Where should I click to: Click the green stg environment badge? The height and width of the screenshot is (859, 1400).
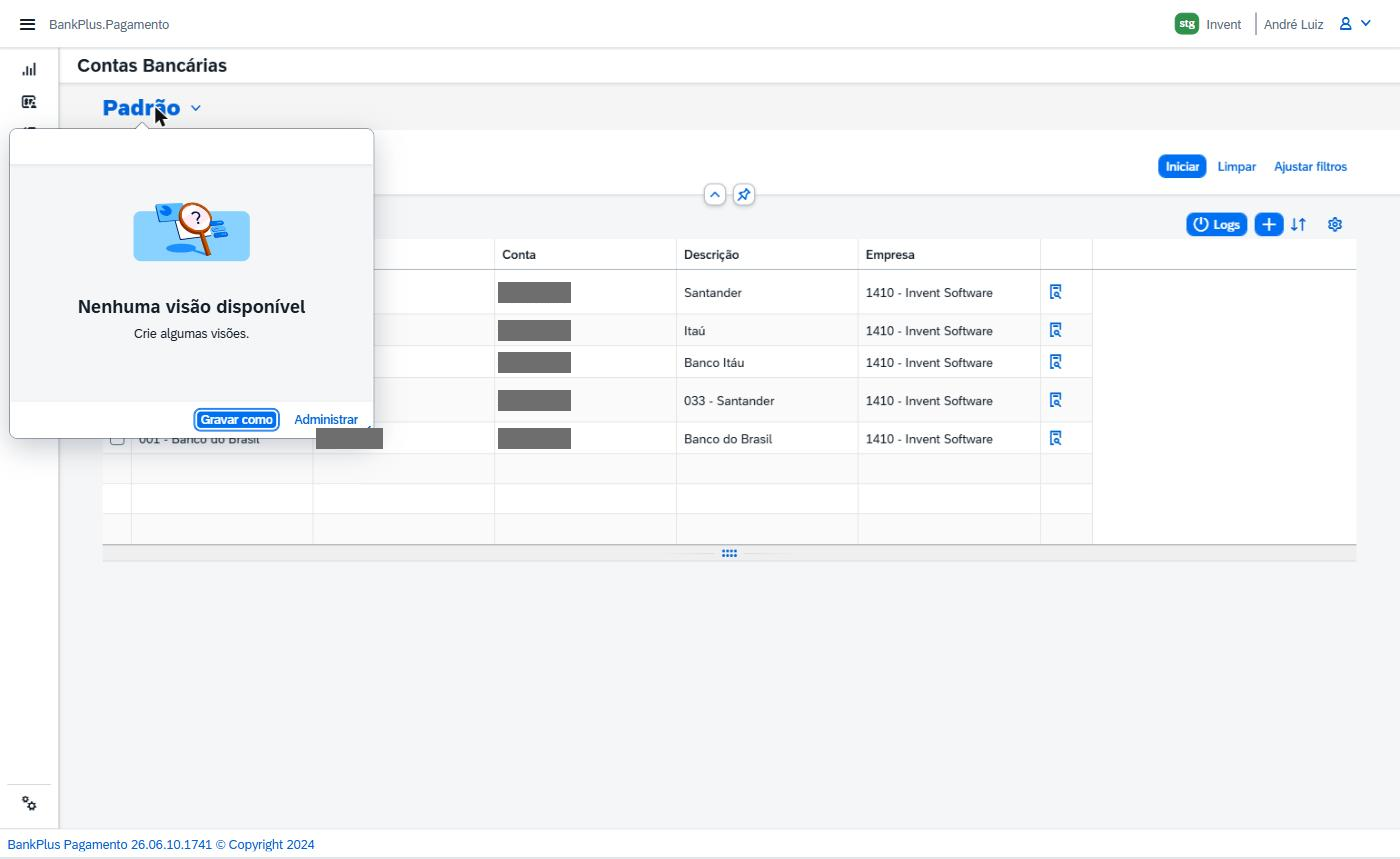pyautogui.click(x=1187, y=24)
